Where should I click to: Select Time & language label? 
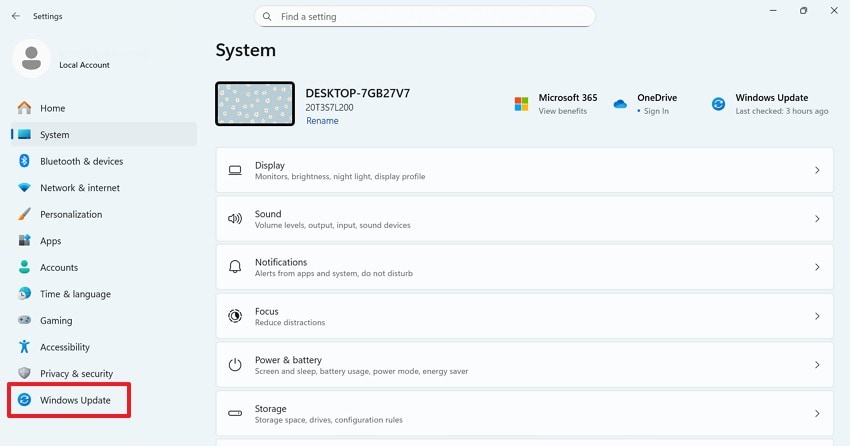(x=75, y=294)
